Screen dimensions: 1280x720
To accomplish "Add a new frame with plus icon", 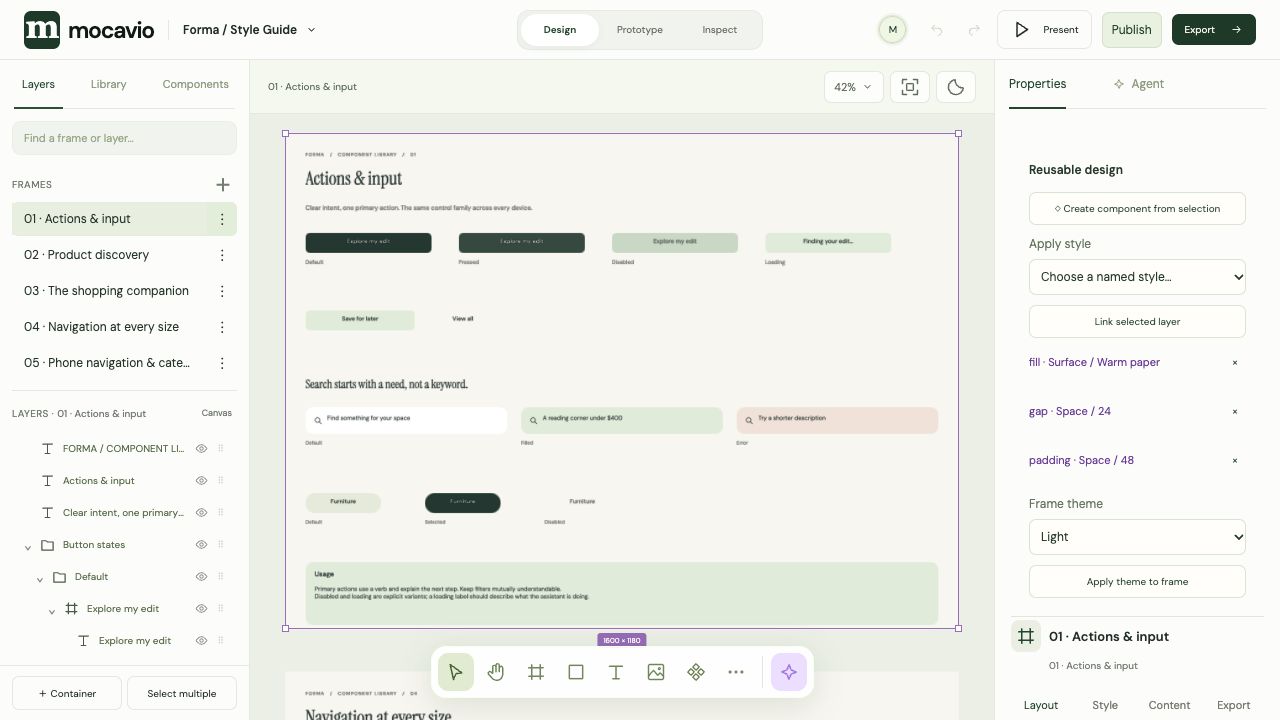I will 223,184.
